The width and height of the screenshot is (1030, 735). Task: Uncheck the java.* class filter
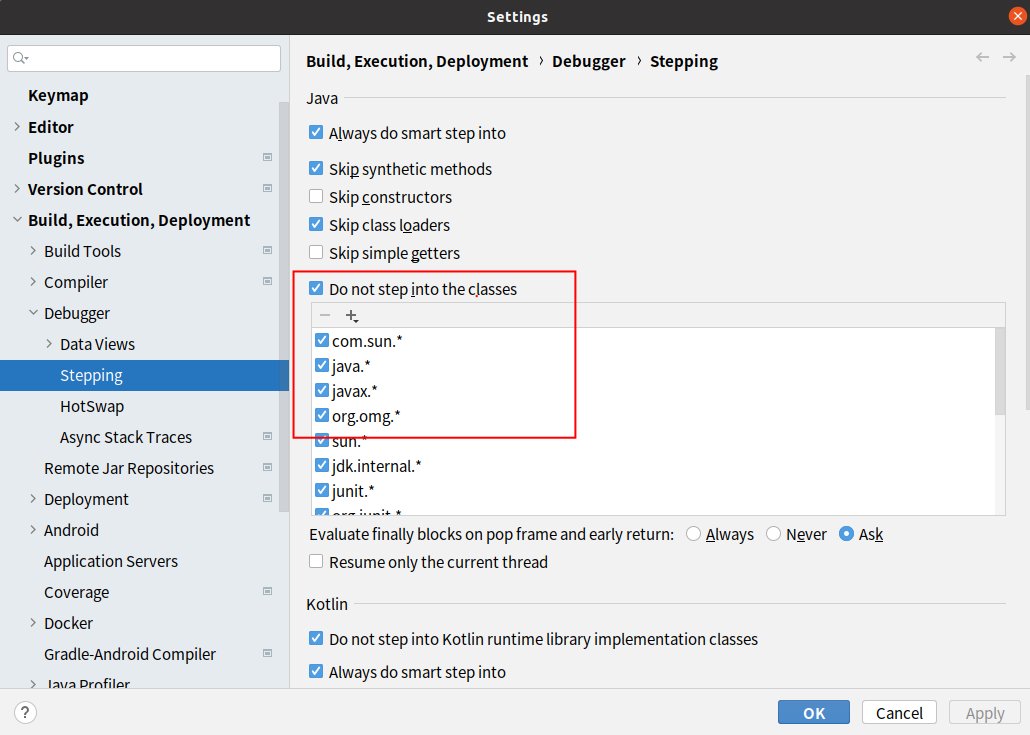[322, 365]
